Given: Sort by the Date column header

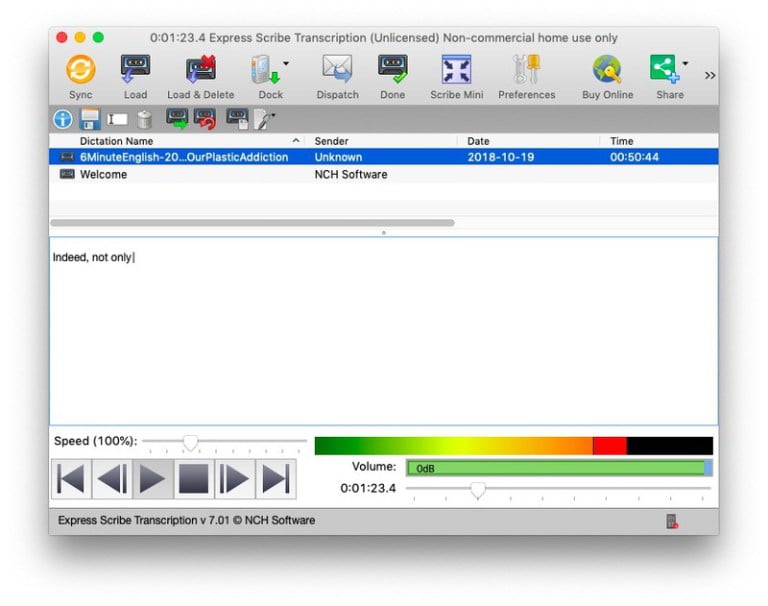Looking at the screenshot, I should 478,141.
